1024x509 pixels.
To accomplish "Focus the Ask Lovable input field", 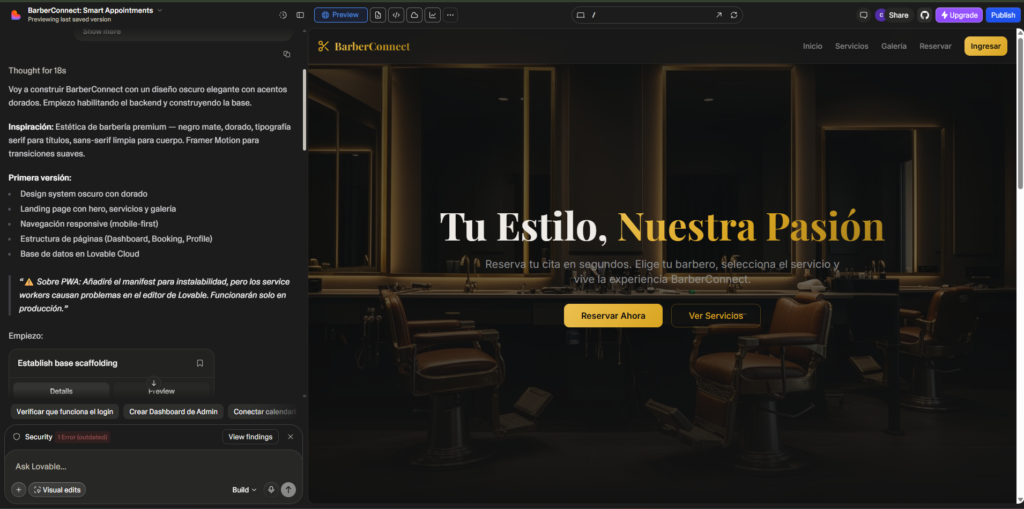I will (x=153, y=467).
